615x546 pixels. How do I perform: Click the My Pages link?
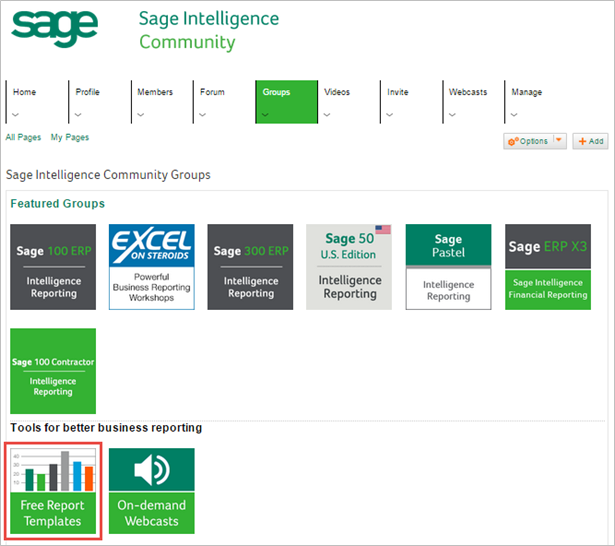70,137
